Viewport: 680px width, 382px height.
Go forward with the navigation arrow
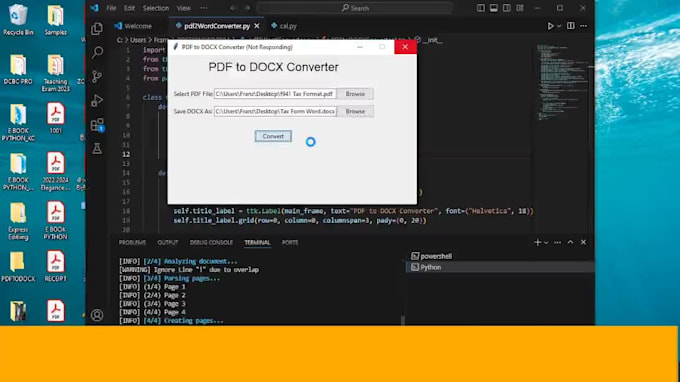pyautogui.click(x=247, y=8)
